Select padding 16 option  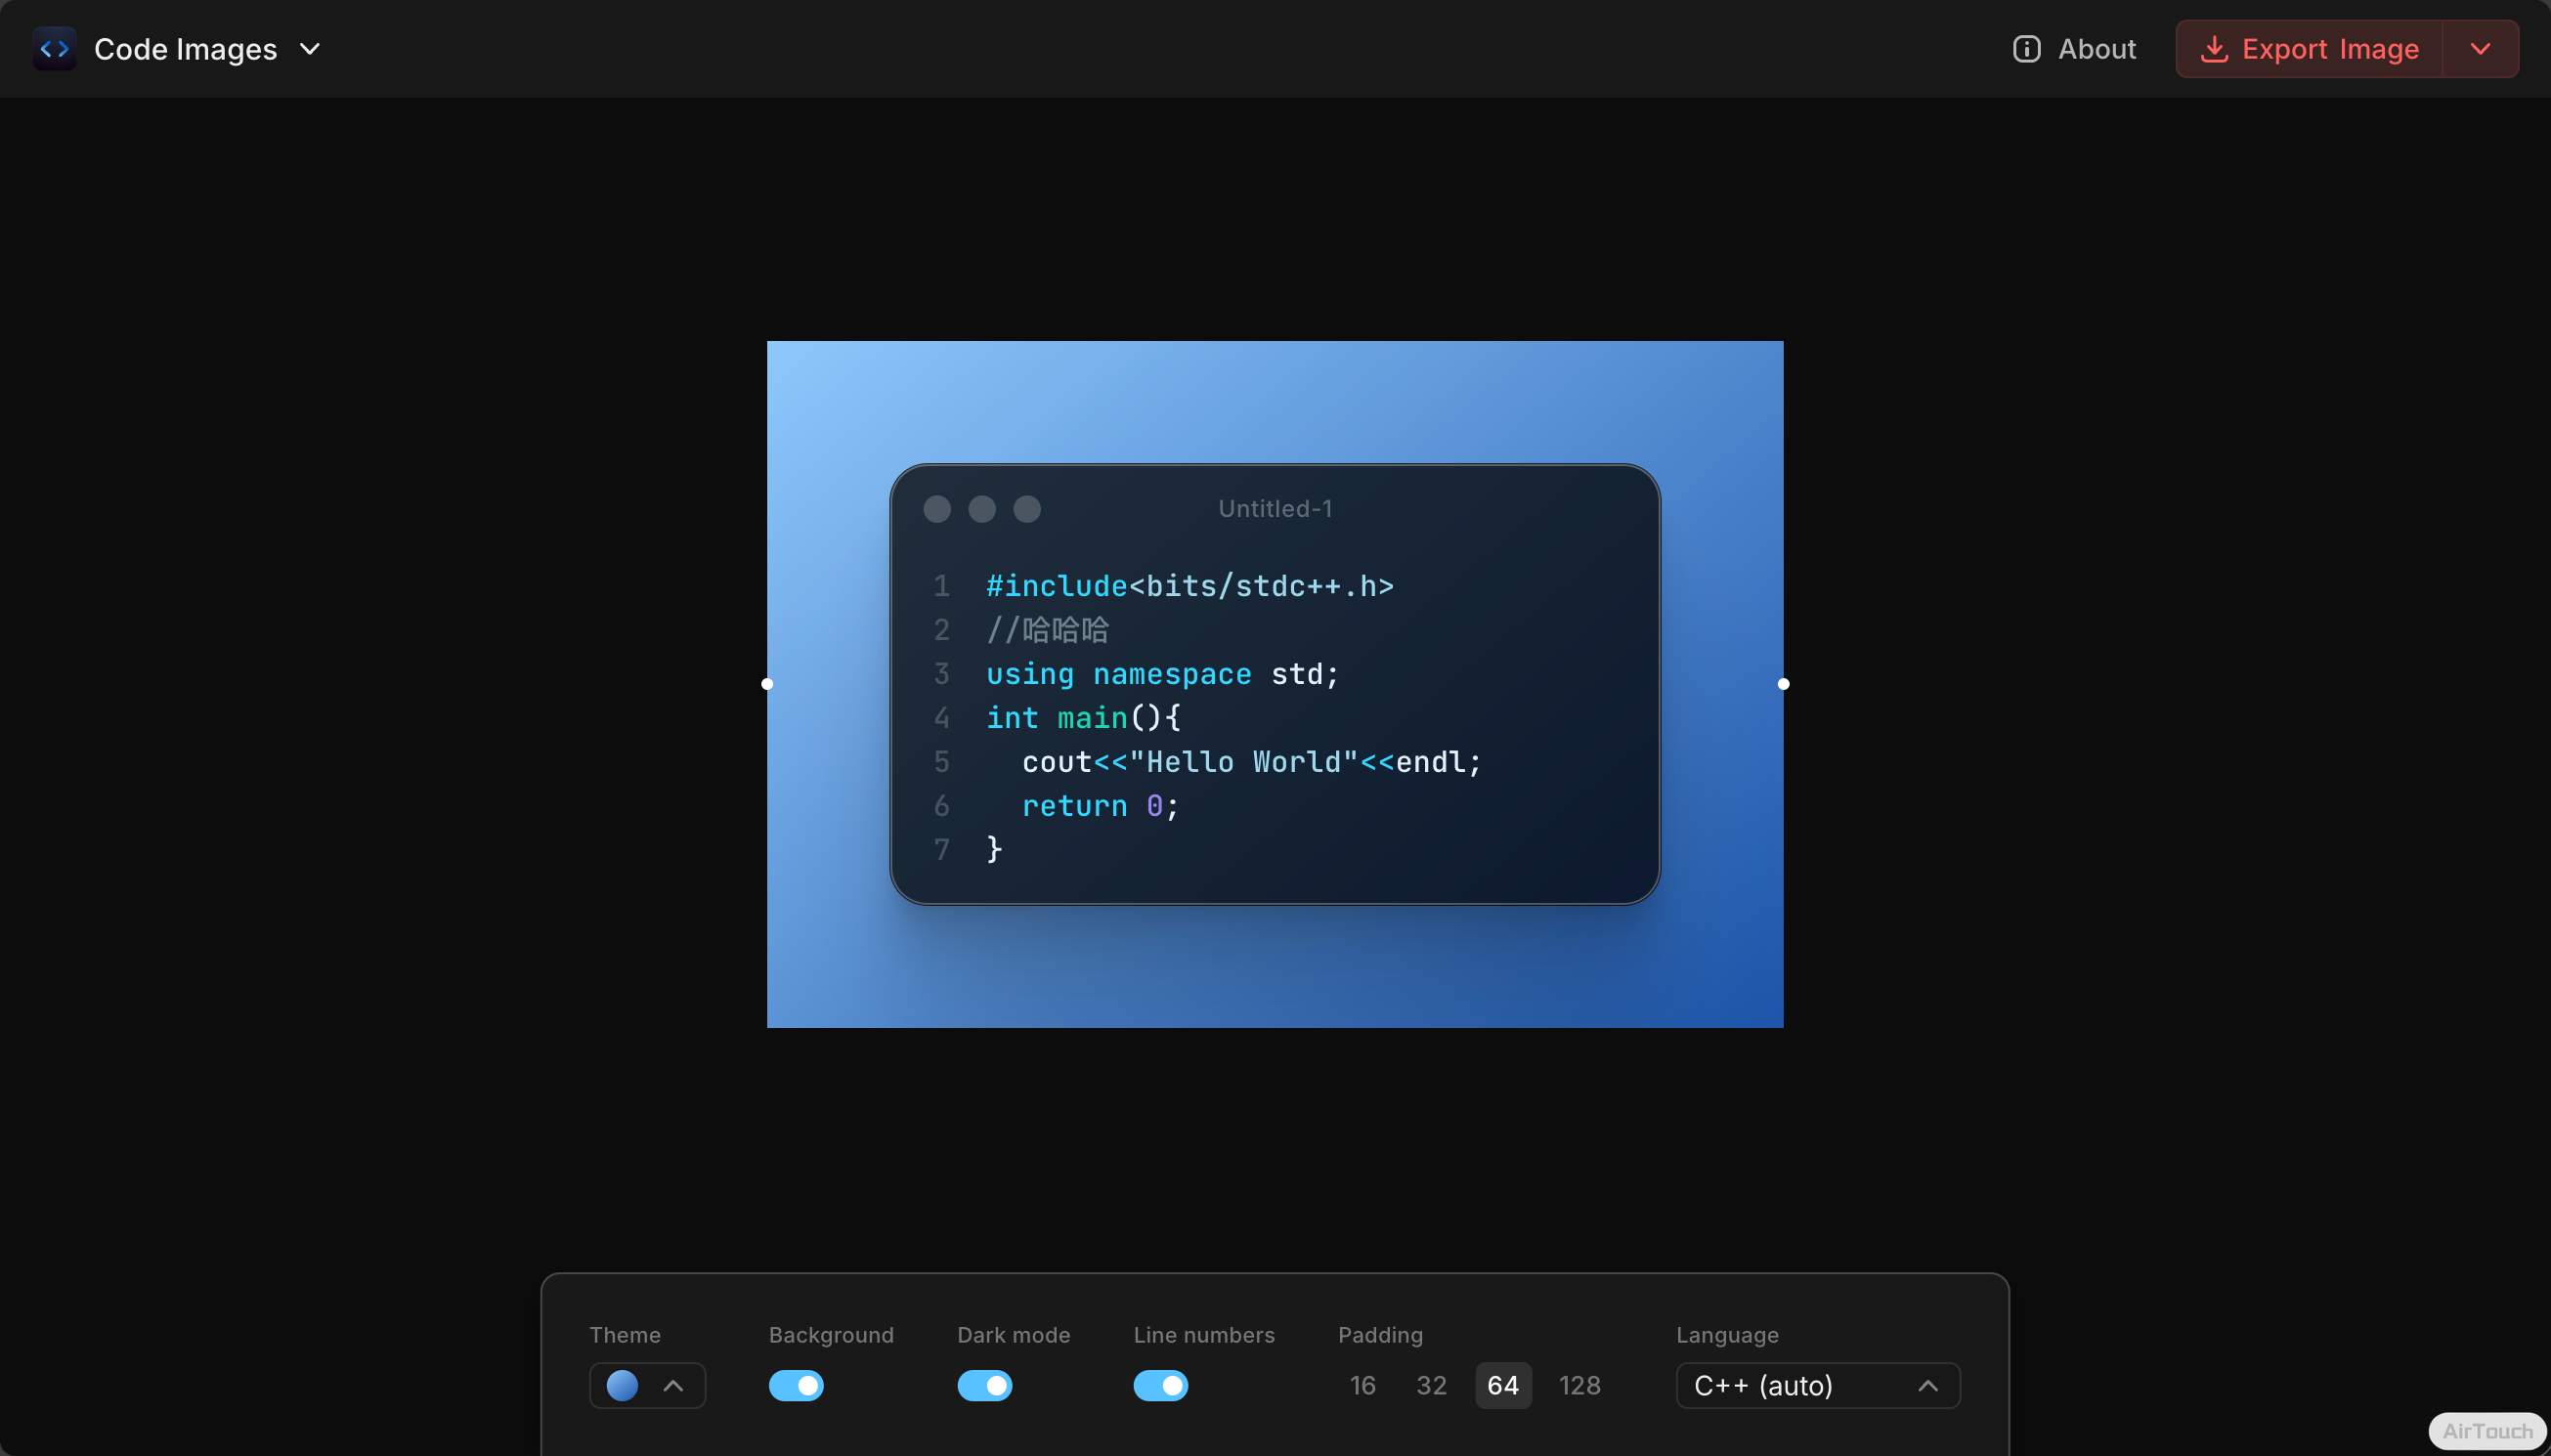1362,1385
